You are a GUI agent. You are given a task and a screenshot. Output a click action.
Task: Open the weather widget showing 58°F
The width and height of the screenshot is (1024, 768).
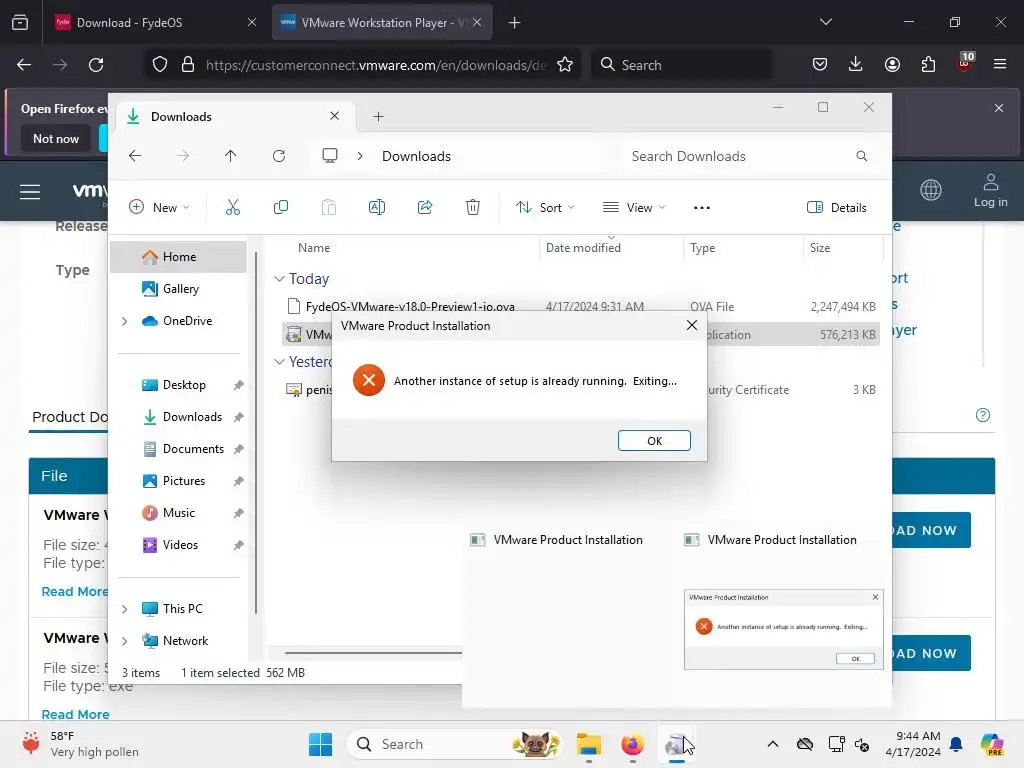tap(80, 744)
